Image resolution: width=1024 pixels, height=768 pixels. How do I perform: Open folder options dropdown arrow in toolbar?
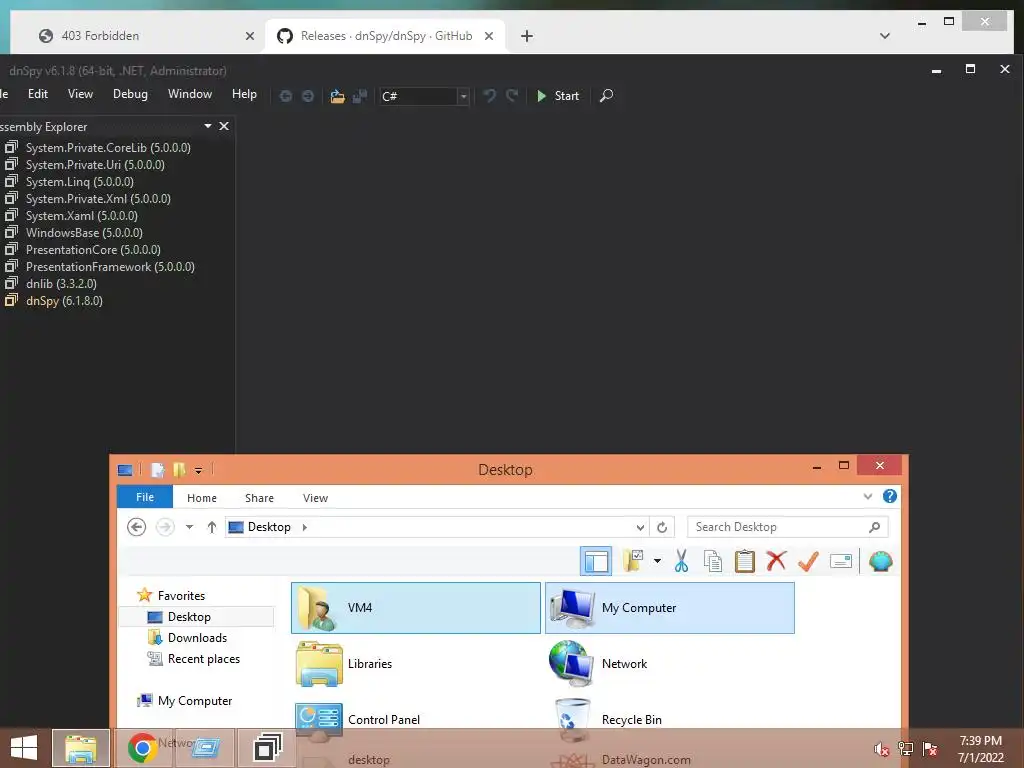[657, 561]
